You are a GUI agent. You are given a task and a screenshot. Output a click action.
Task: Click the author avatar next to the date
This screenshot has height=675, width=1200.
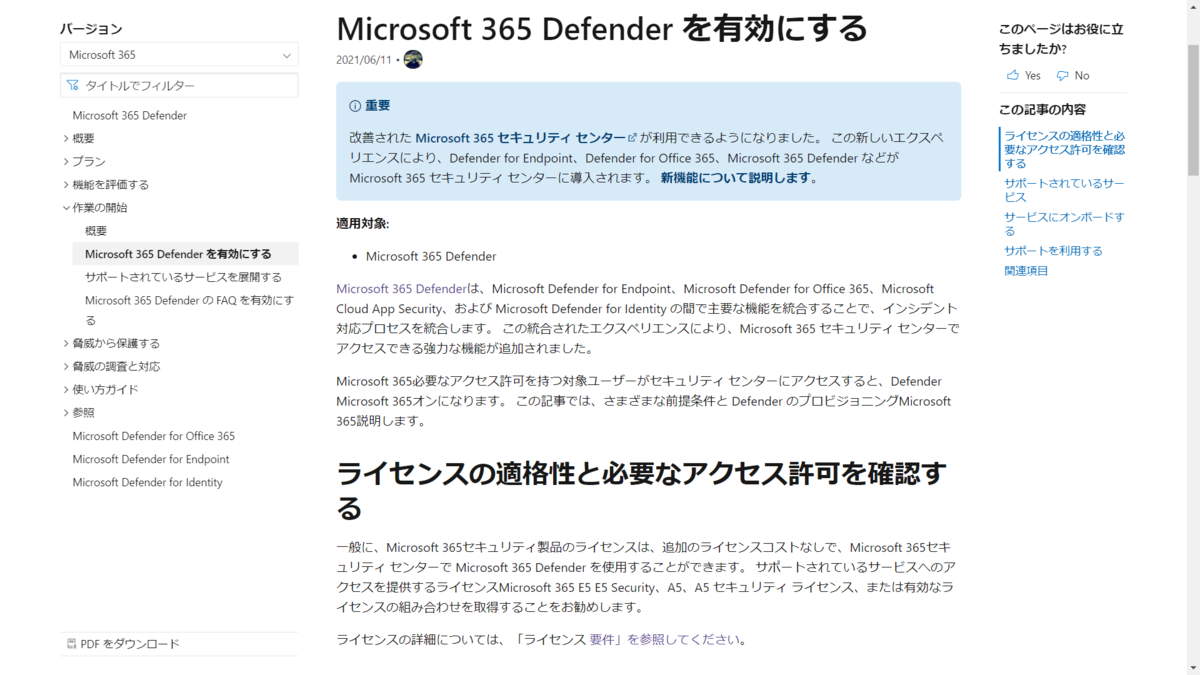[413, 60]
